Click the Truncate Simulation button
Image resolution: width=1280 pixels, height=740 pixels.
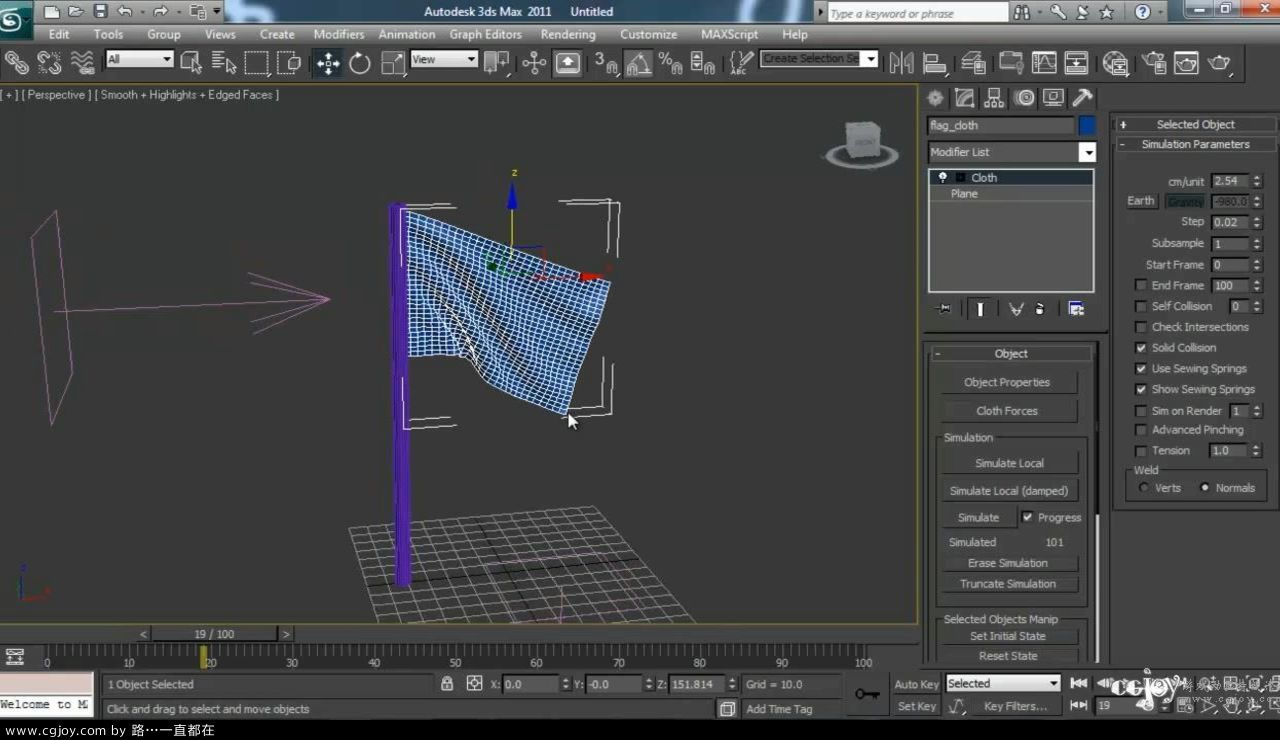(x=1008, y=584)
